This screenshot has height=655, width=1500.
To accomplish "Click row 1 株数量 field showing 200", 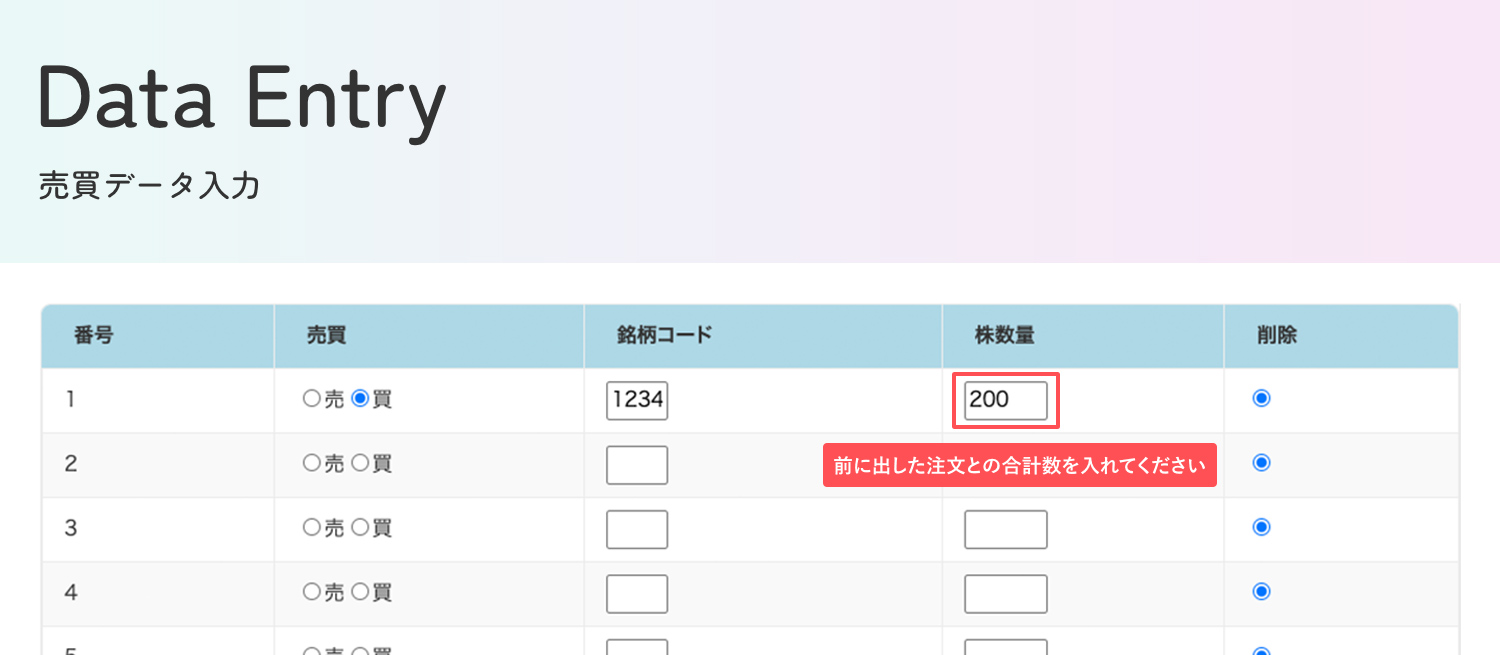I will point(1005,401).
